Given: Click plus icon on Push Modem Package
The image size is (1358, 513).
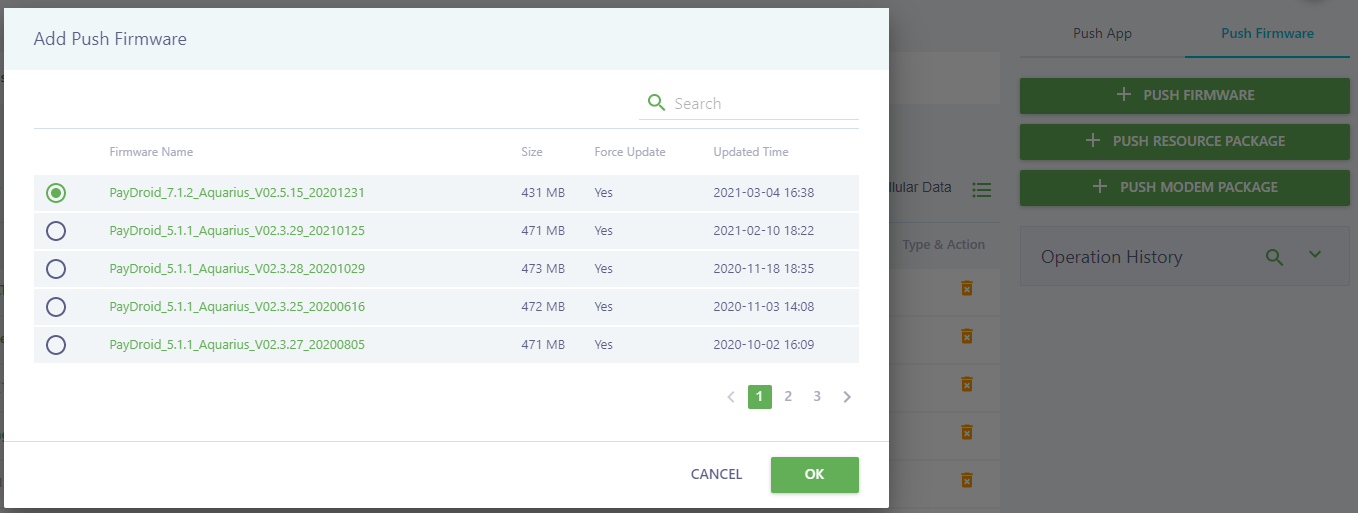Looking at the screenshot, I should [x=1100, y=187].
